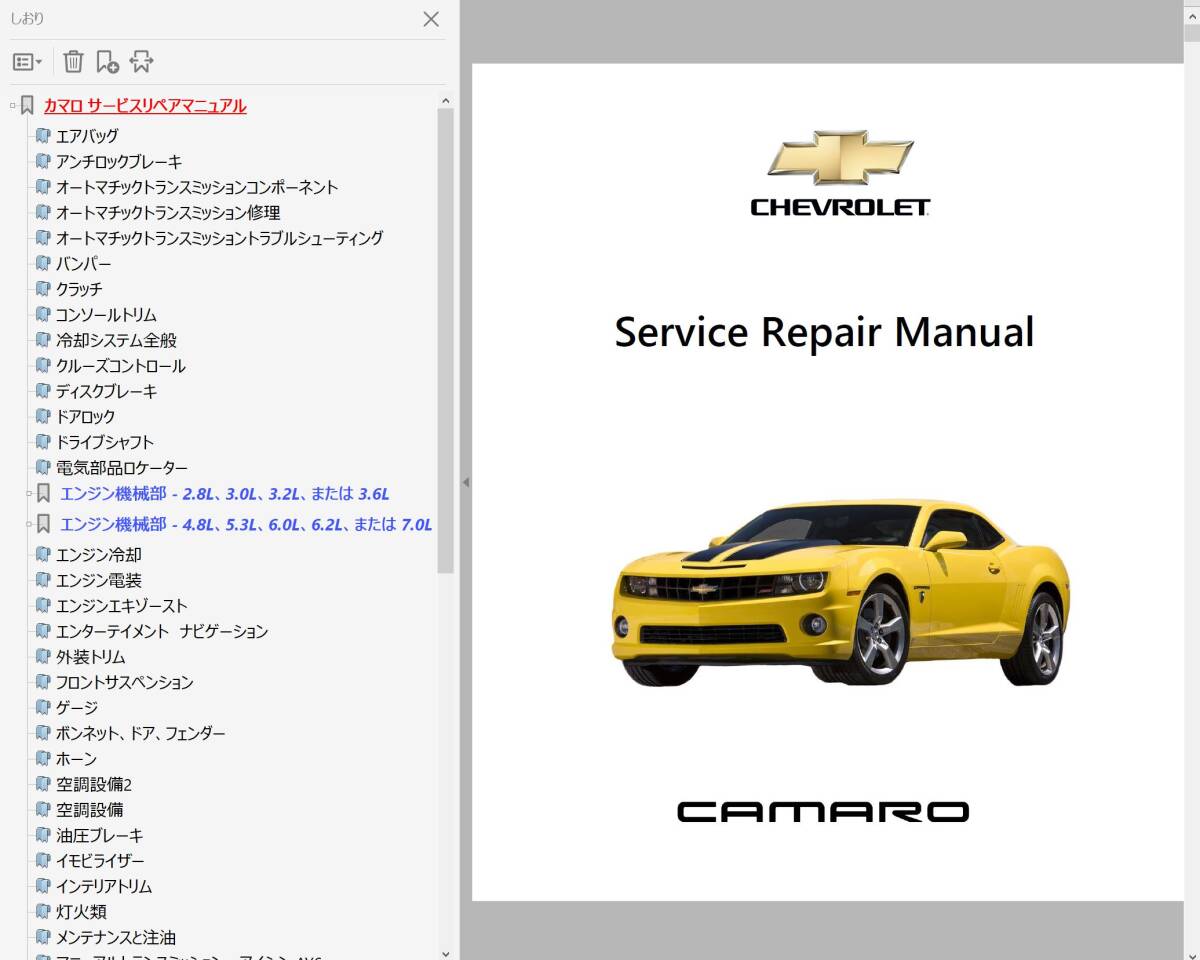The image size is (1200, 960).
Task: Click the find current bookmark star icon
Action: click(x=141, y=62)
